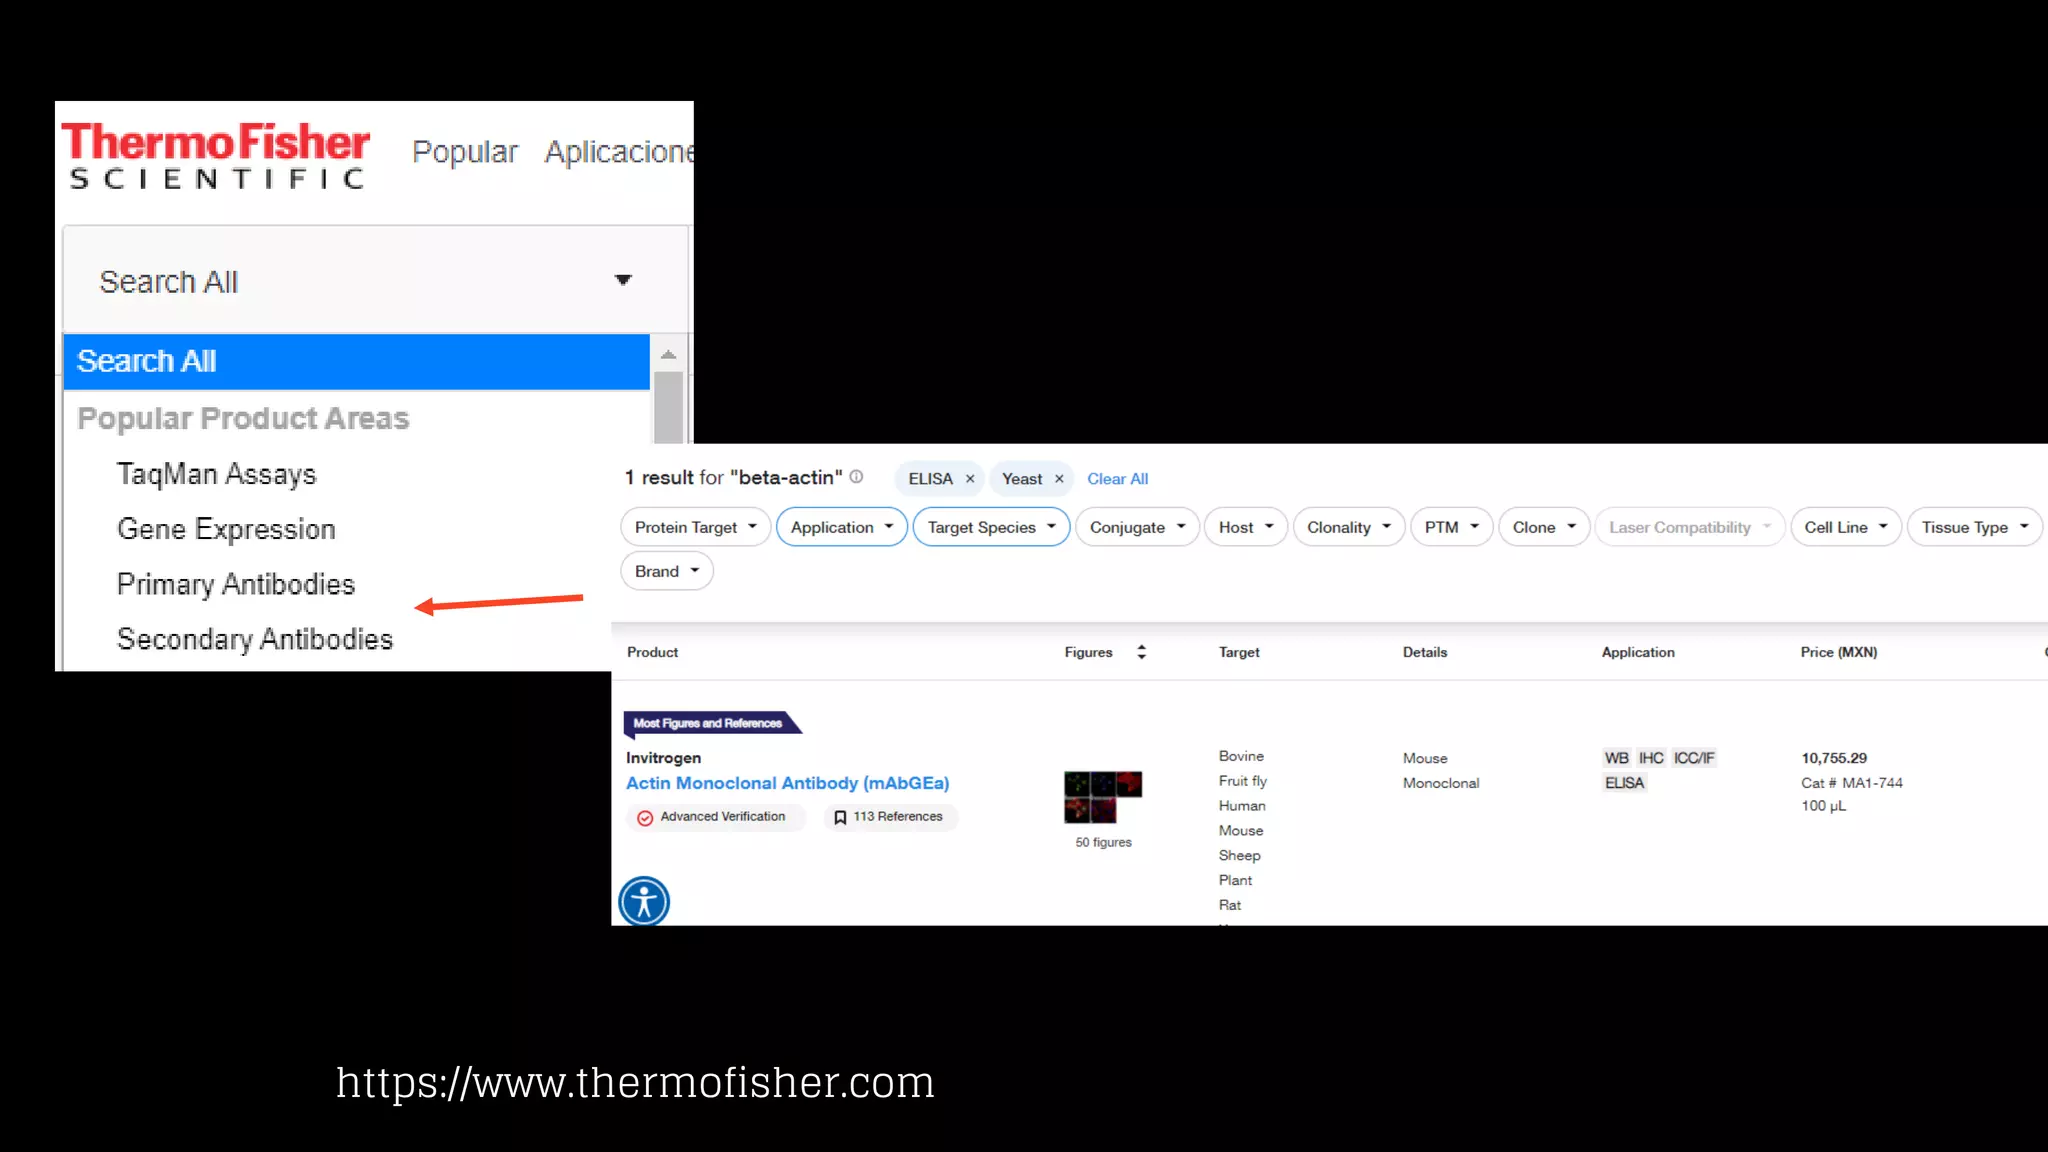The image size is (2048, 1152).
Task: Click the 113 References button
Action: pos(890,817)
